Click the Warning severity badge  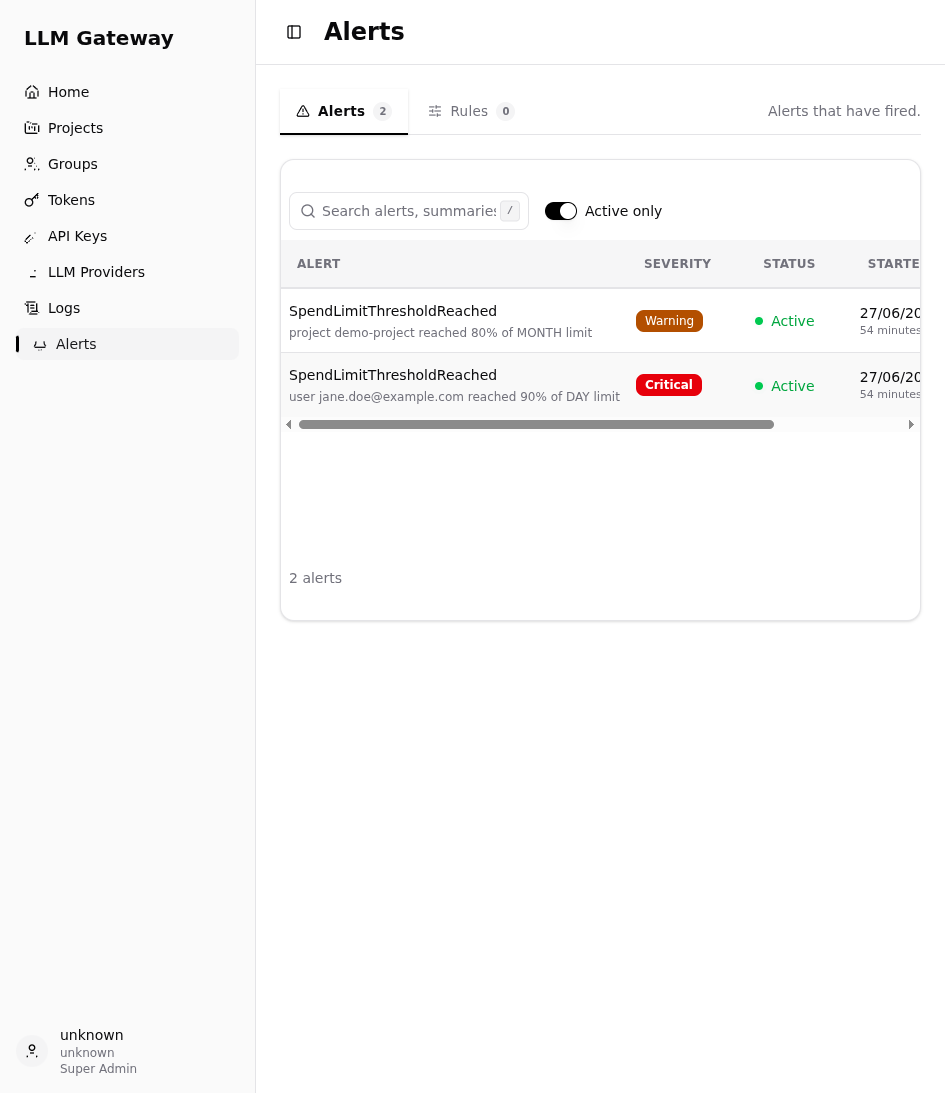tap(669, 321)
